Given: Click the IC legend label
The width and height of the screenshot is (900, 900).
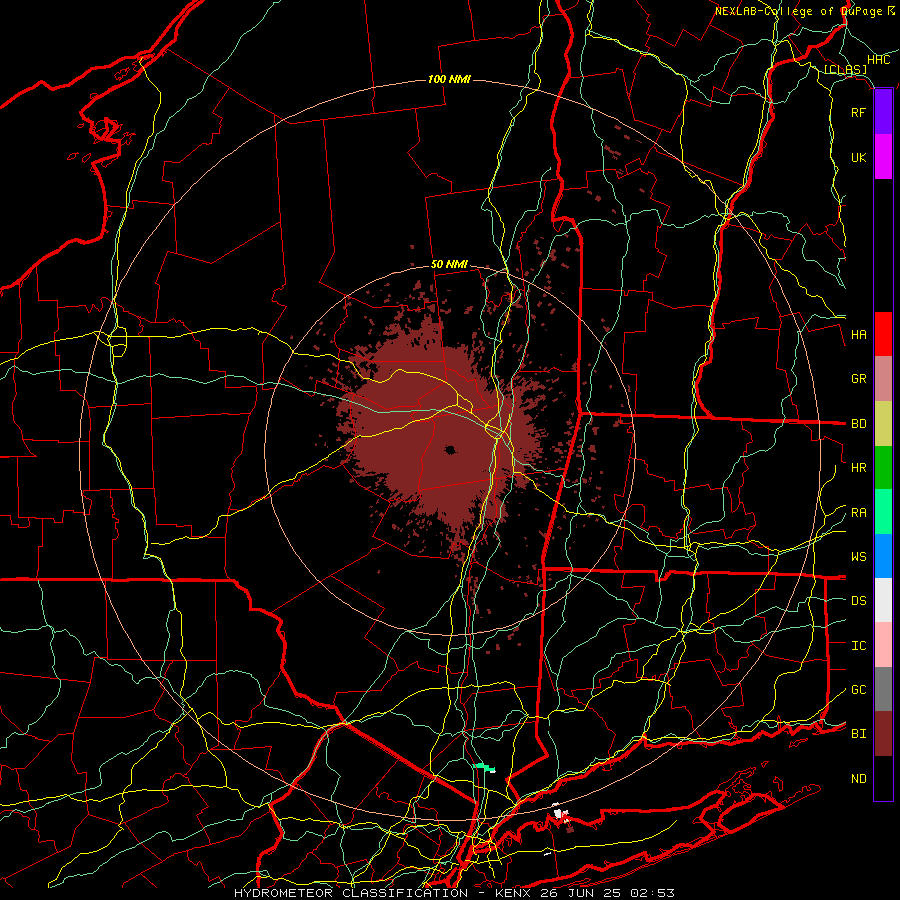Looking at the screenshot, I should pos(858,646).
